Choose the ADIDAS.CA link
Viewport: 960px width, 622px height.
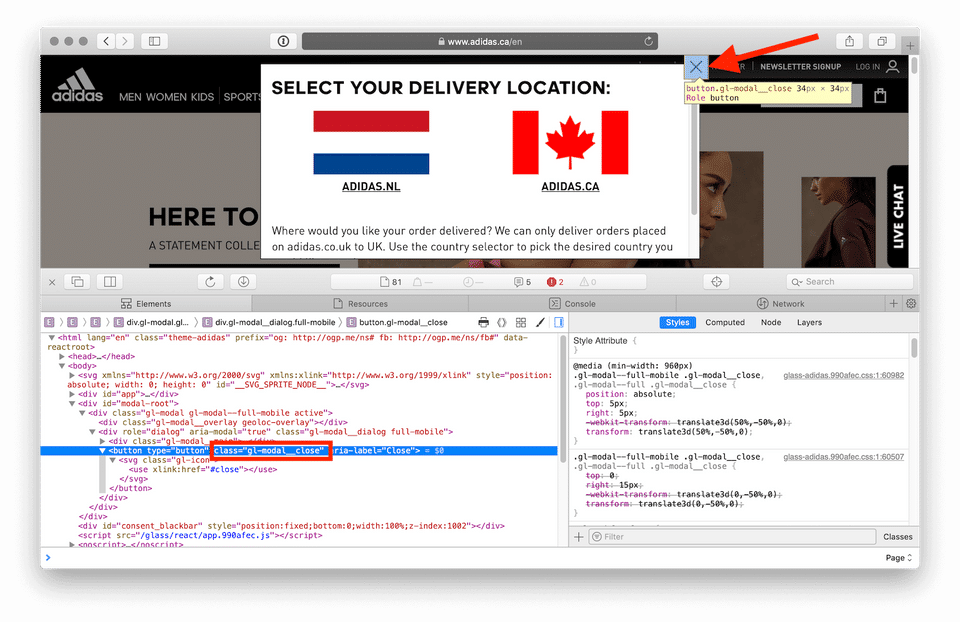pyautogui.click(x=570, y=187)
